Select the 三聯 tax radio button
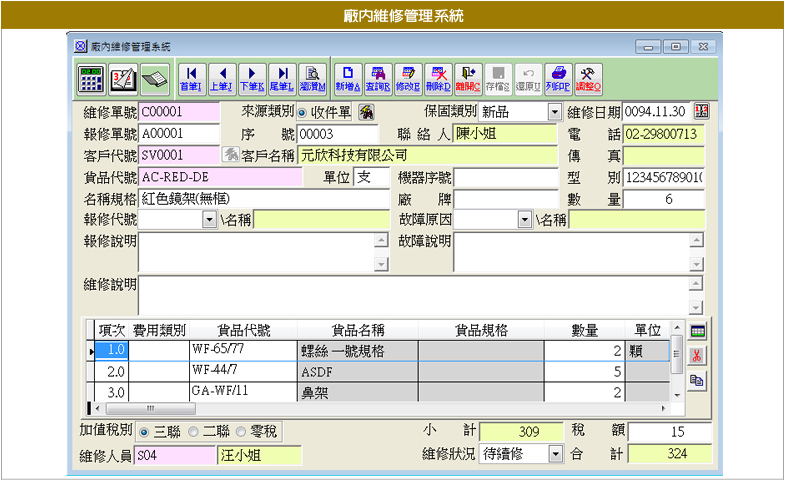This screenshot has height=484, width=786. [x=144, y=432]
